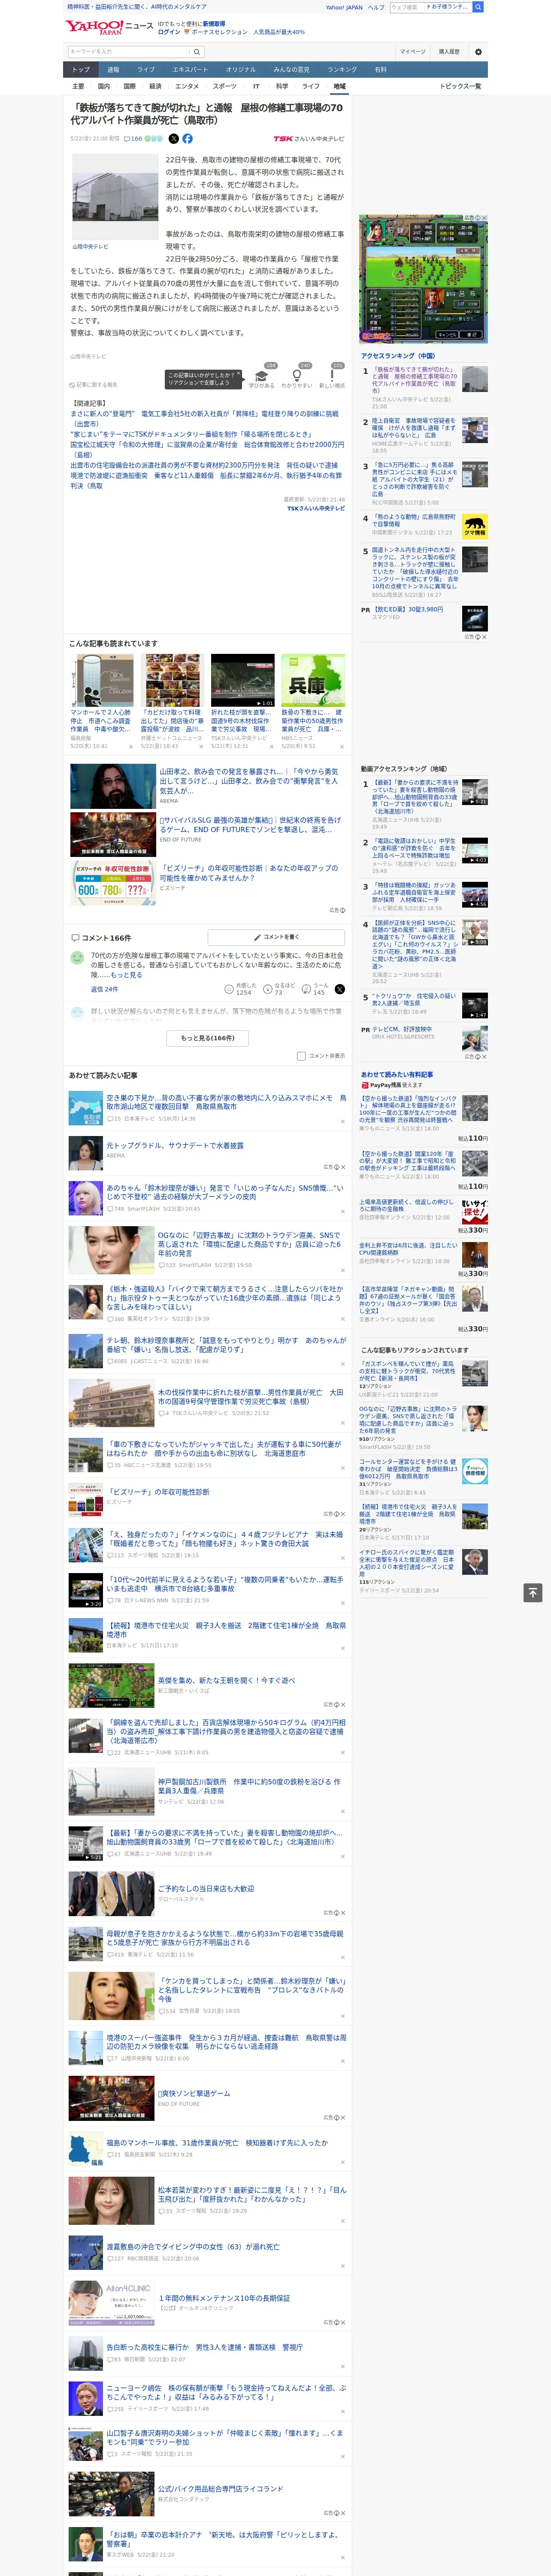Toggle the コメント非表示 checkbox

[x=301, y=1056]
